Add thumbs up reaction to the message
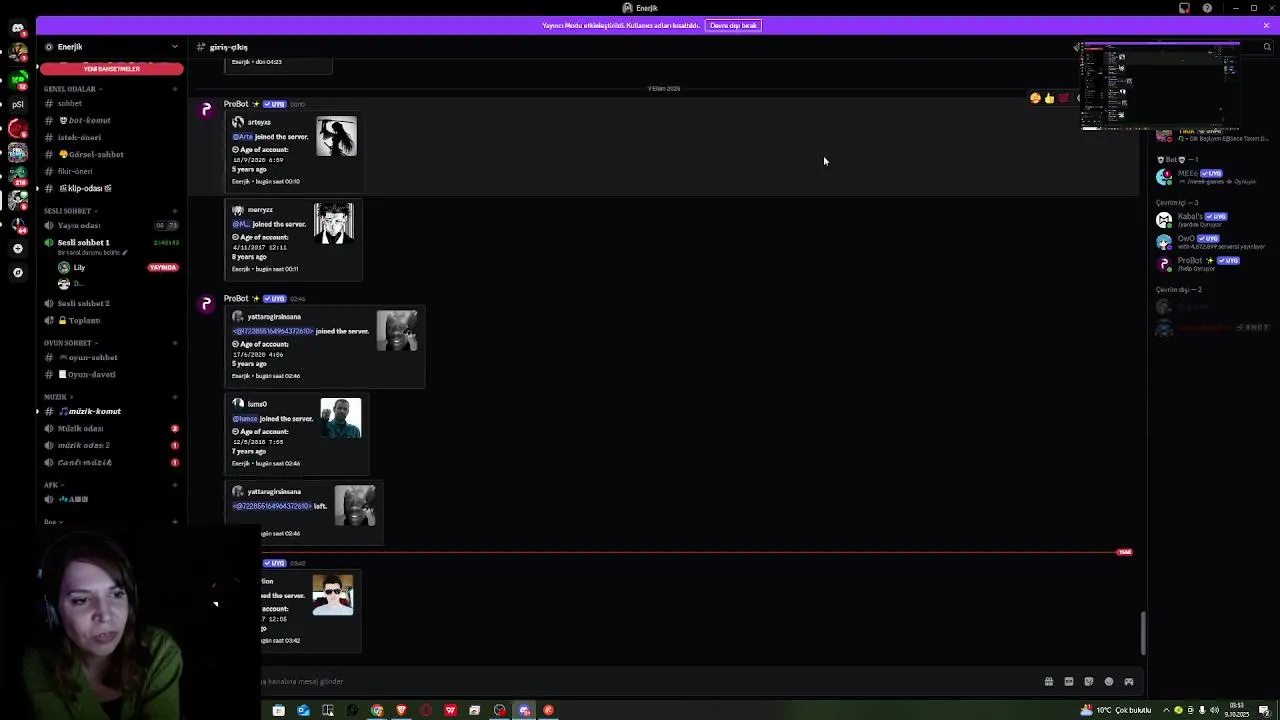 pos(1049,98)
